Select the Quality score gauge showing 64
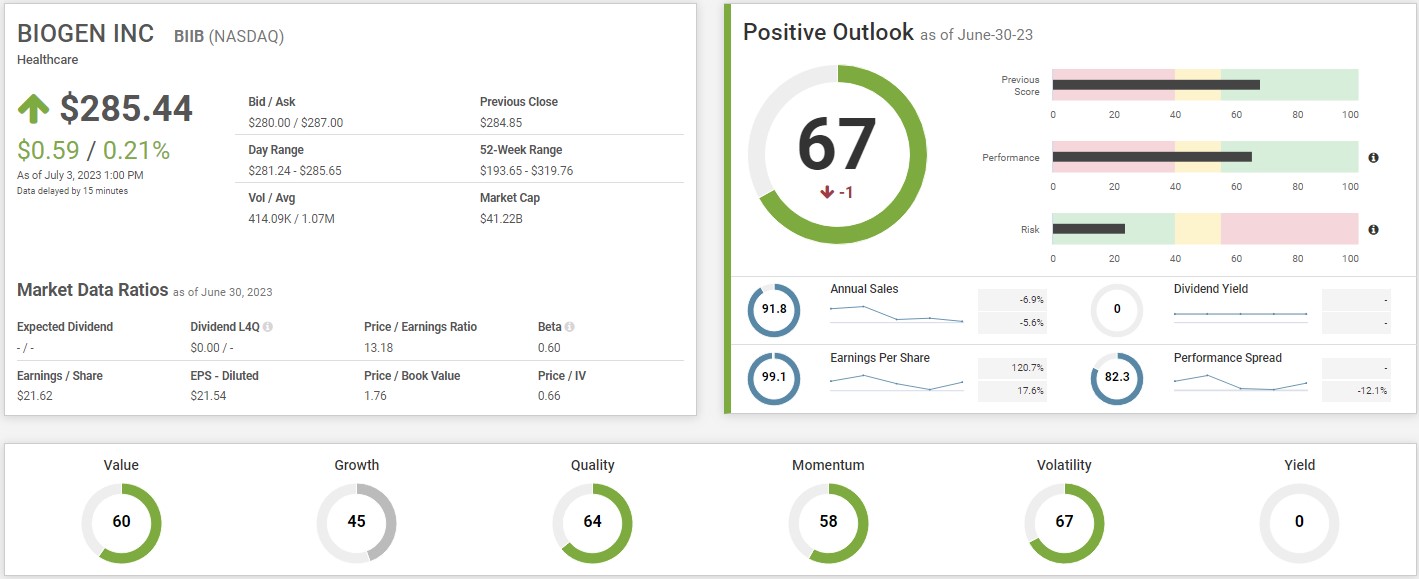Screen dimensions: 1419x579 [x=593, y=521]
